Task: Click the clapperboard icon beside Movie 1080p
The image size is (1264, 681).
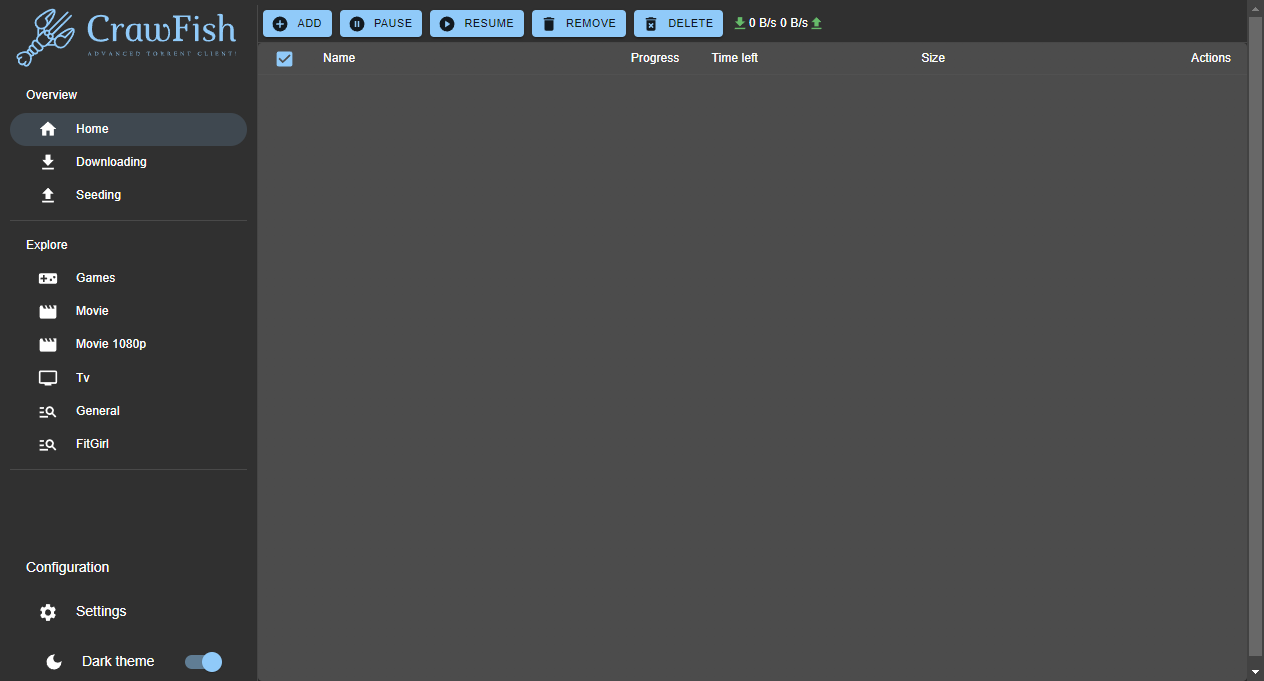Action: tap(48, 344)
